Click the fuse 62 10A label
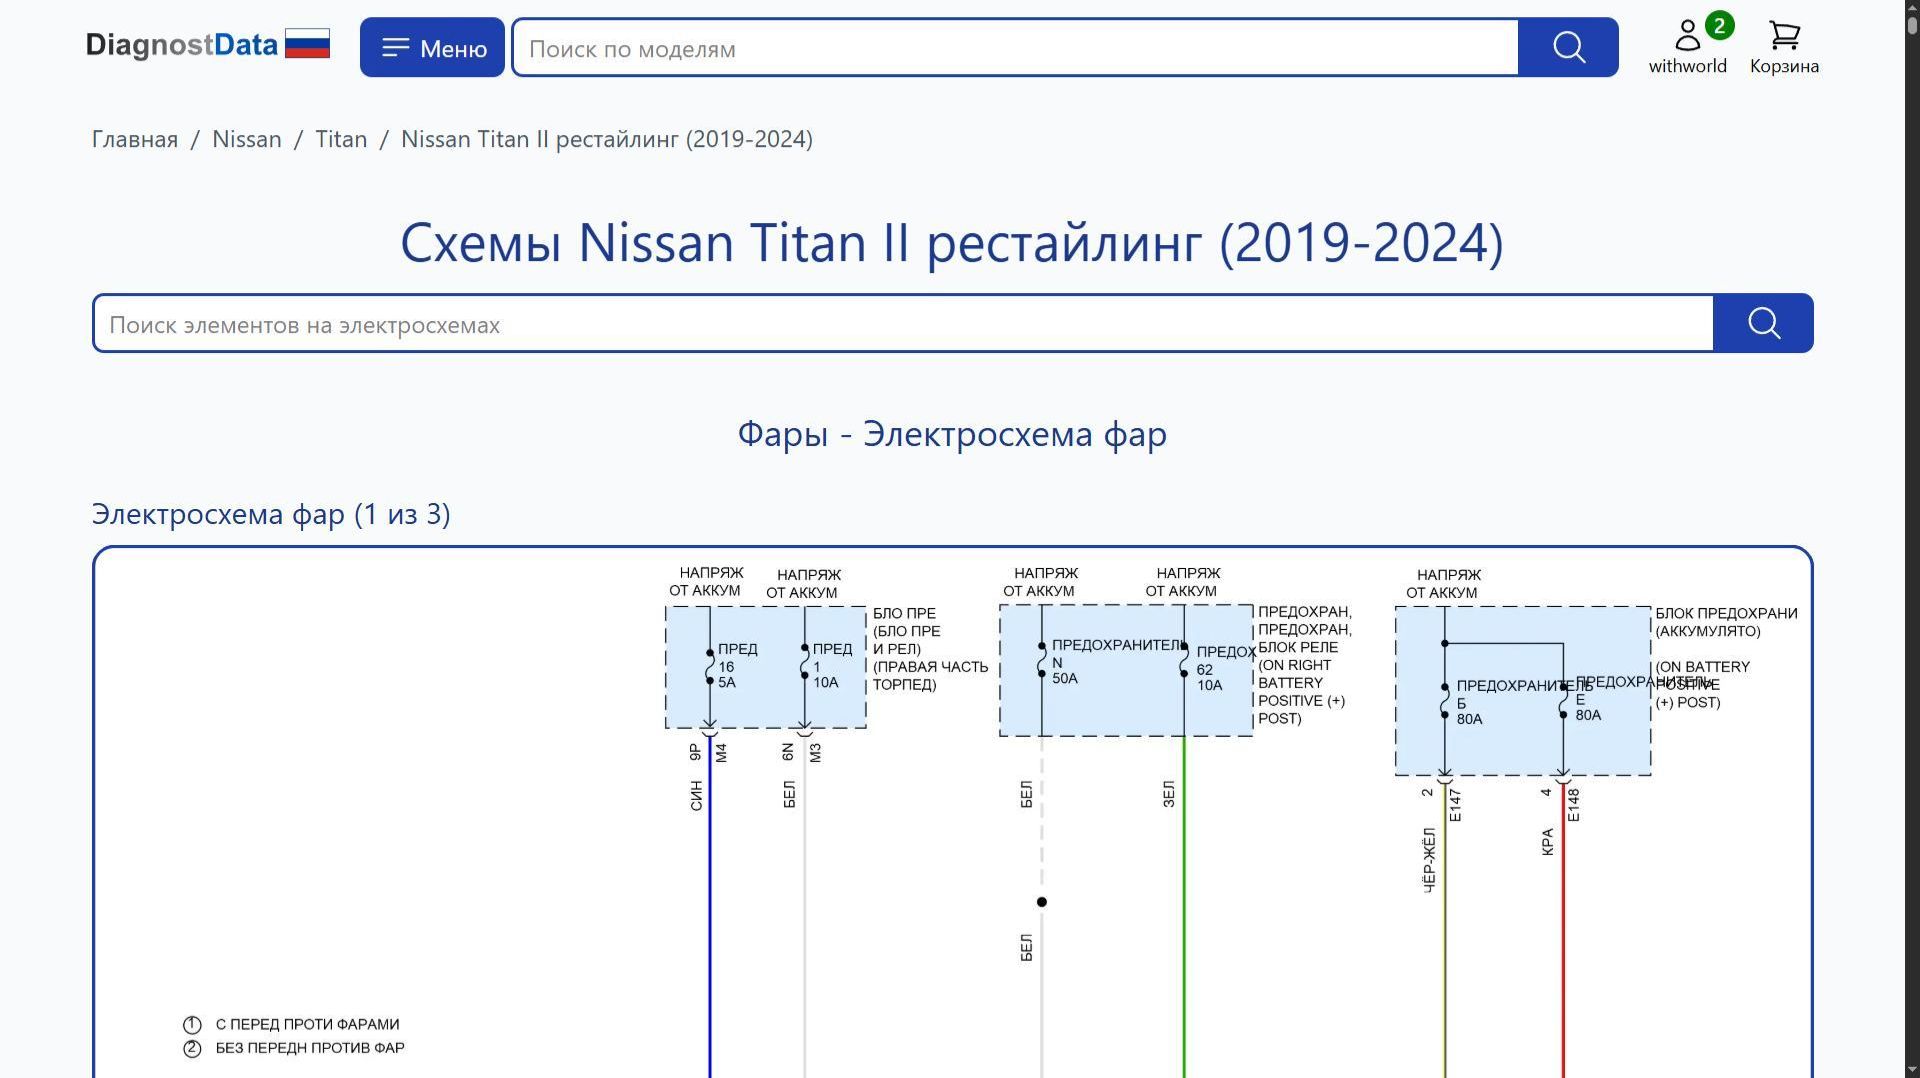 pos(1225,669)
